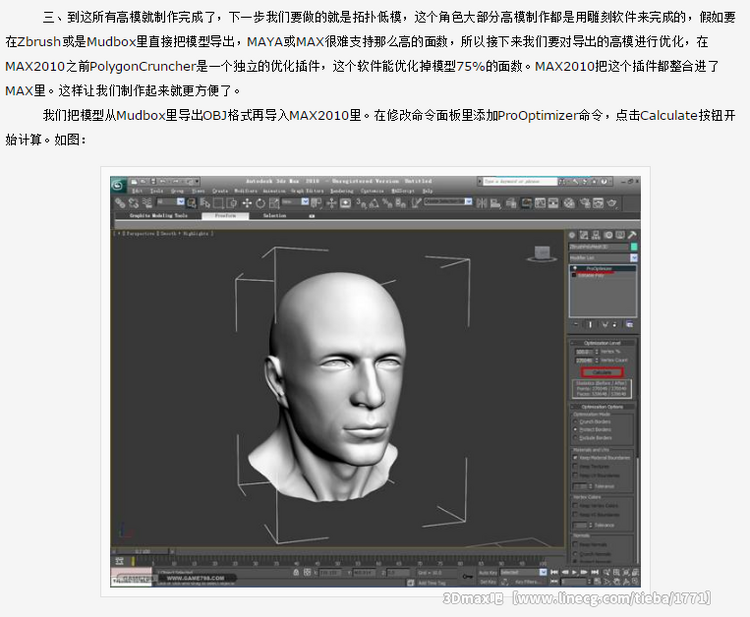Image resolution: width=750 pixels, height=617 pixels.
Task: Enable Keep UV Boundaries checkbox
Action: click(x=596, y=475)
